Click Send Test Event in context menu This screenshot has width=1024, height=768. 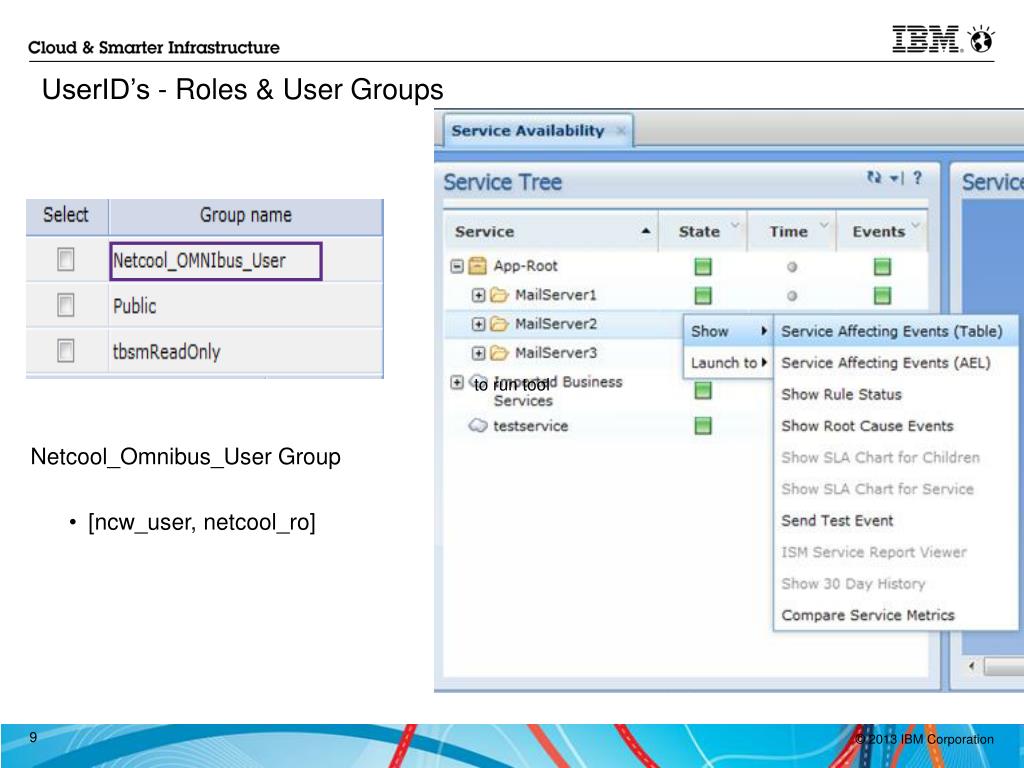(x=837, y=521)
